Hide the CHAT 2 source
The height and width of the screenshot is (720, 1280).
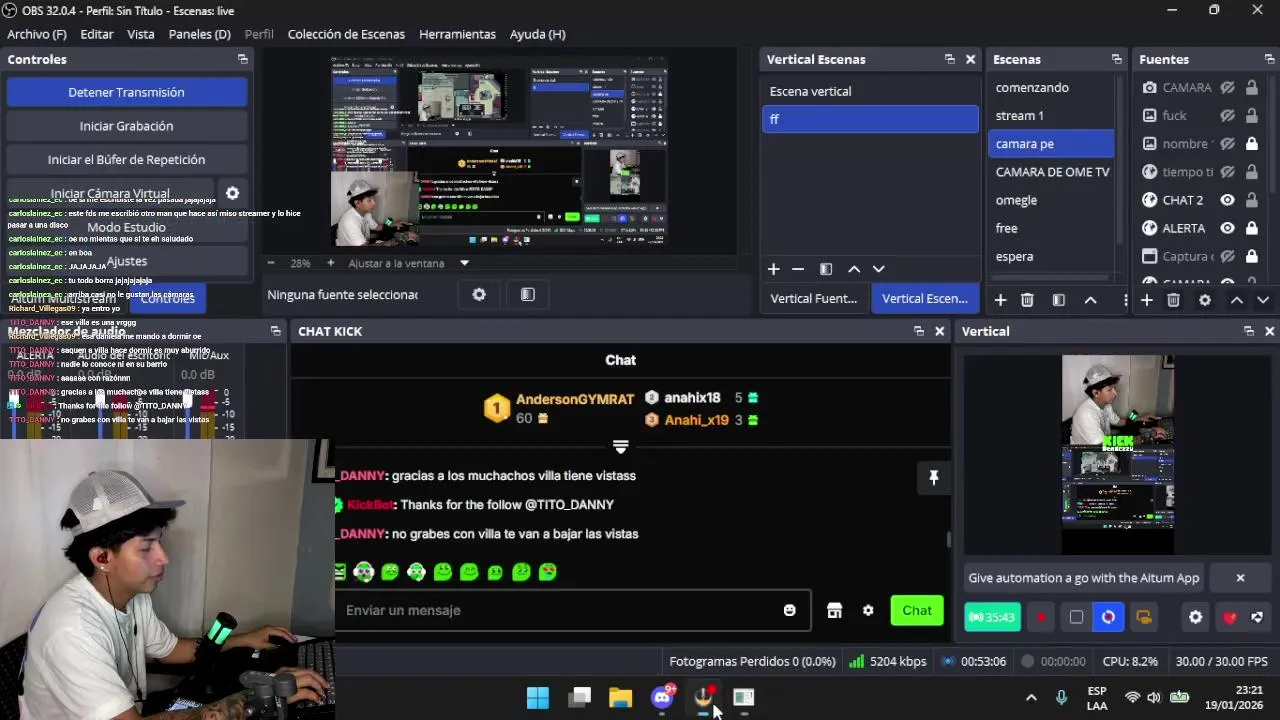[1228, 200]
